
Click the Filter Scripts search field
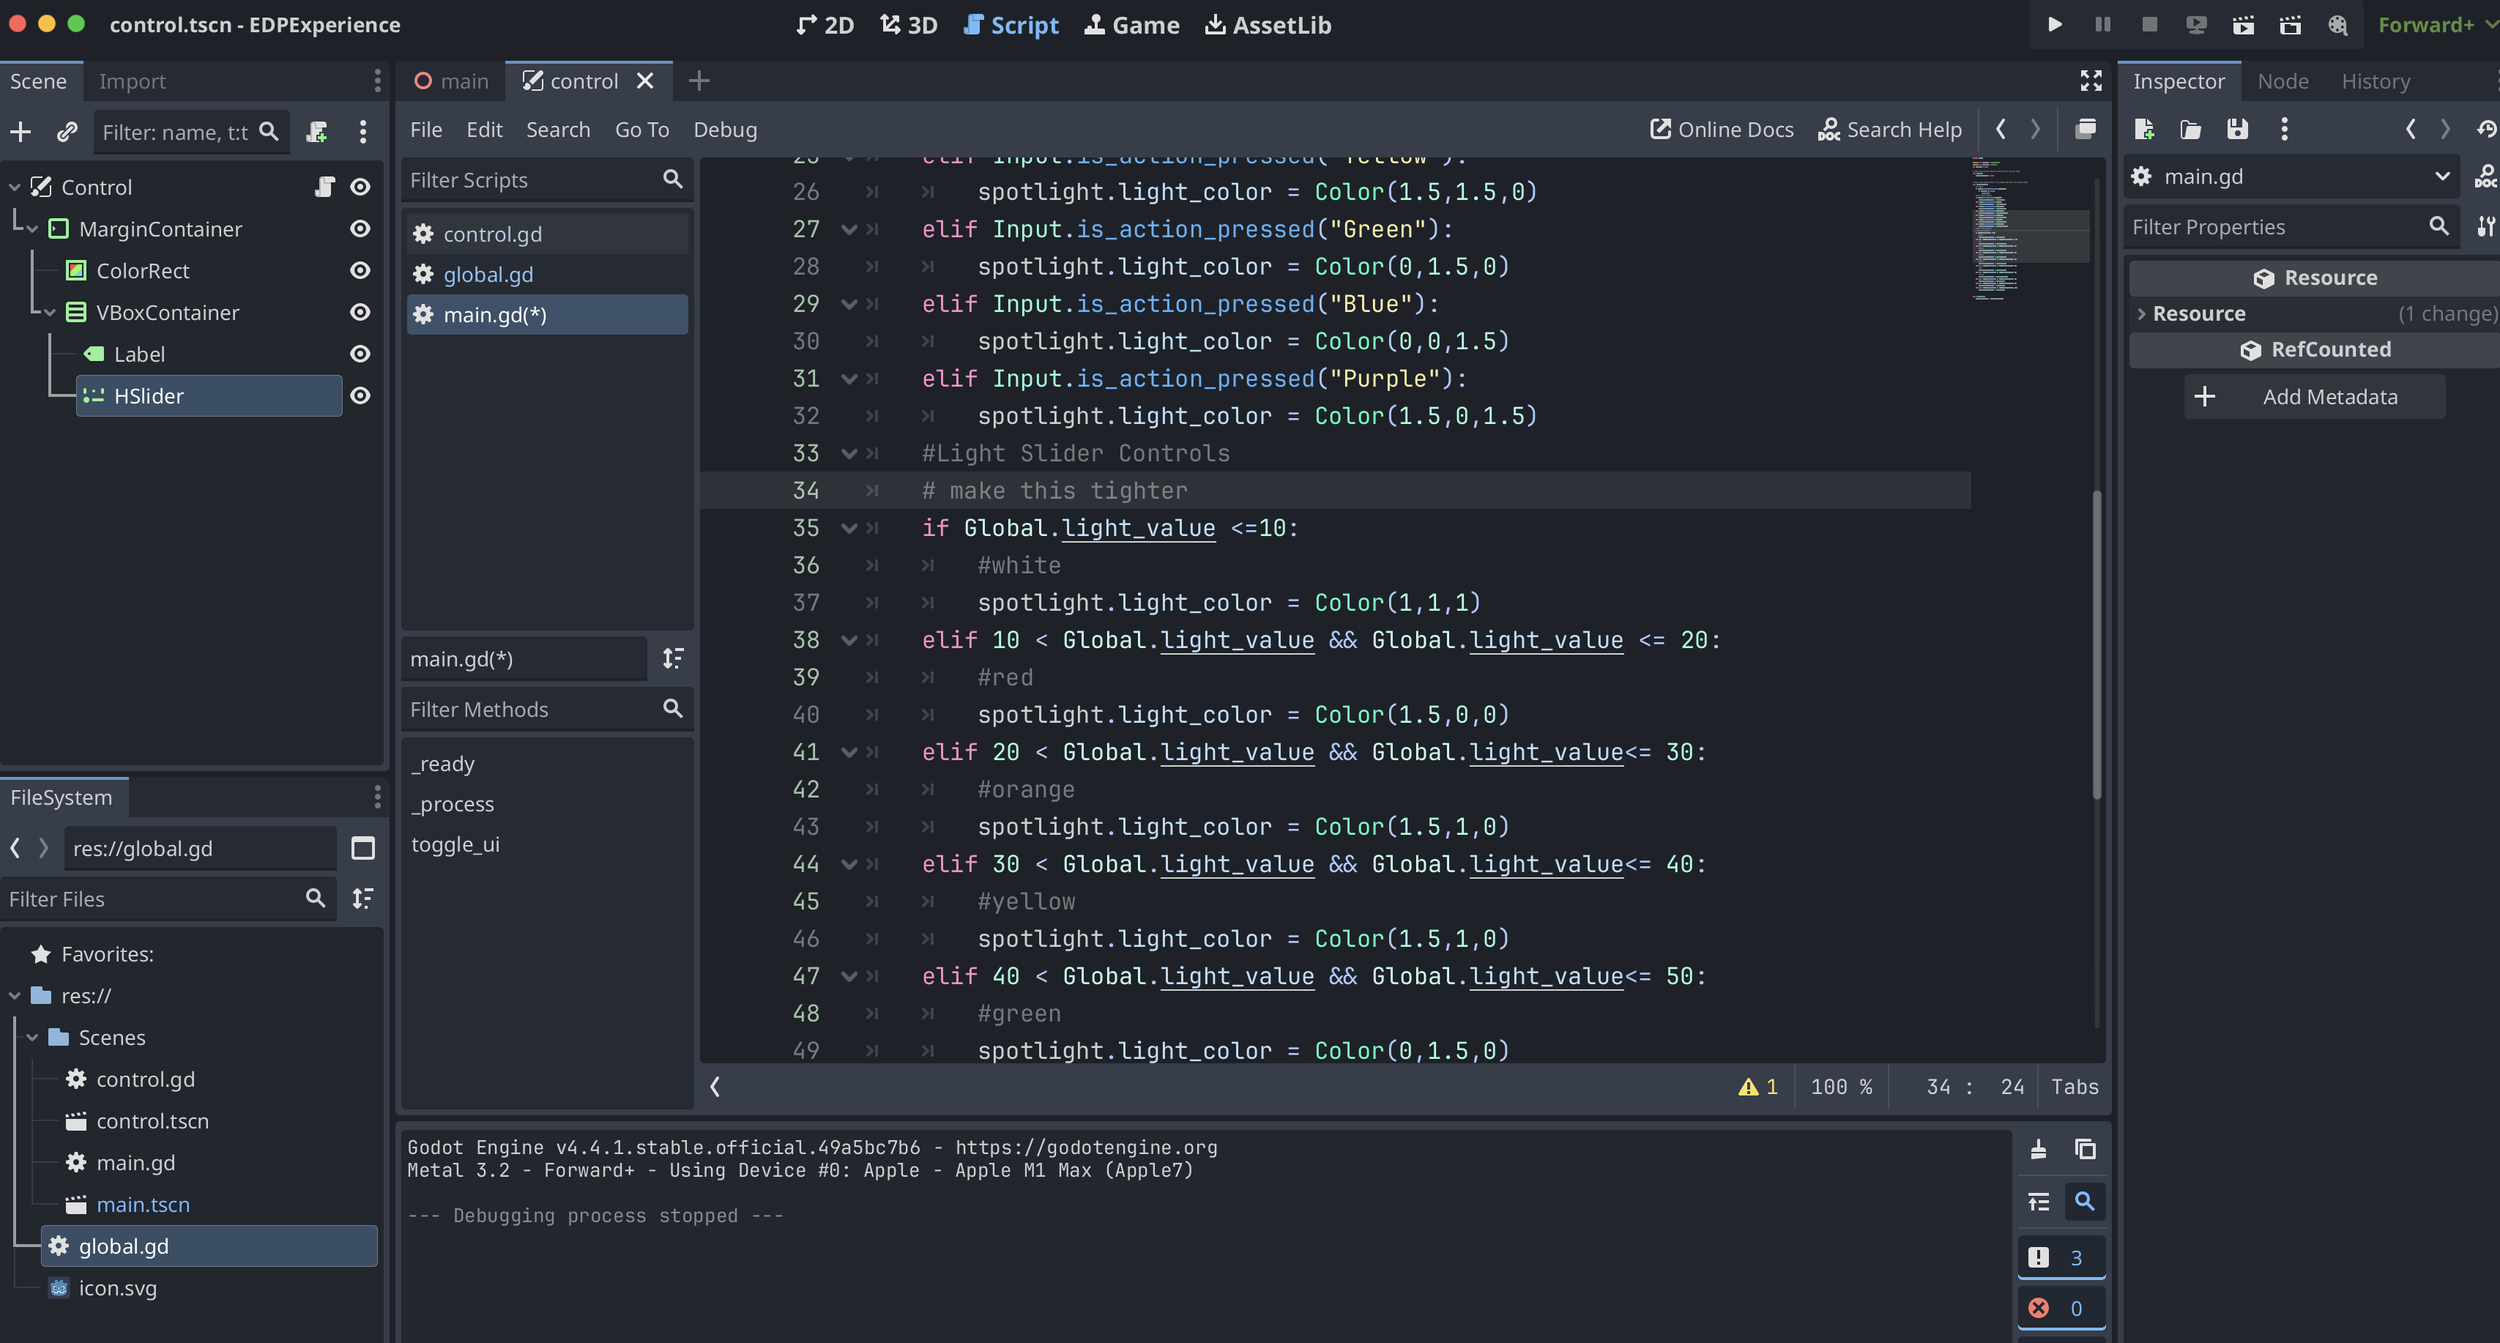pyautogui.click(x=530, y=180)
